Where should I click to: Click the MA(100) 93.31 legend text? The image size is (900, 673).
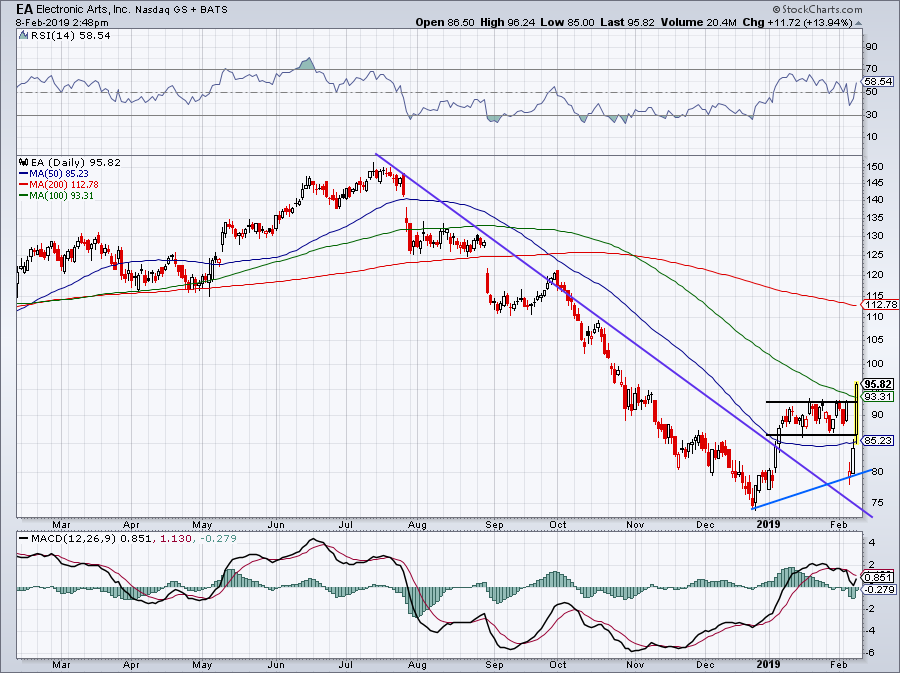coord(61,196)
